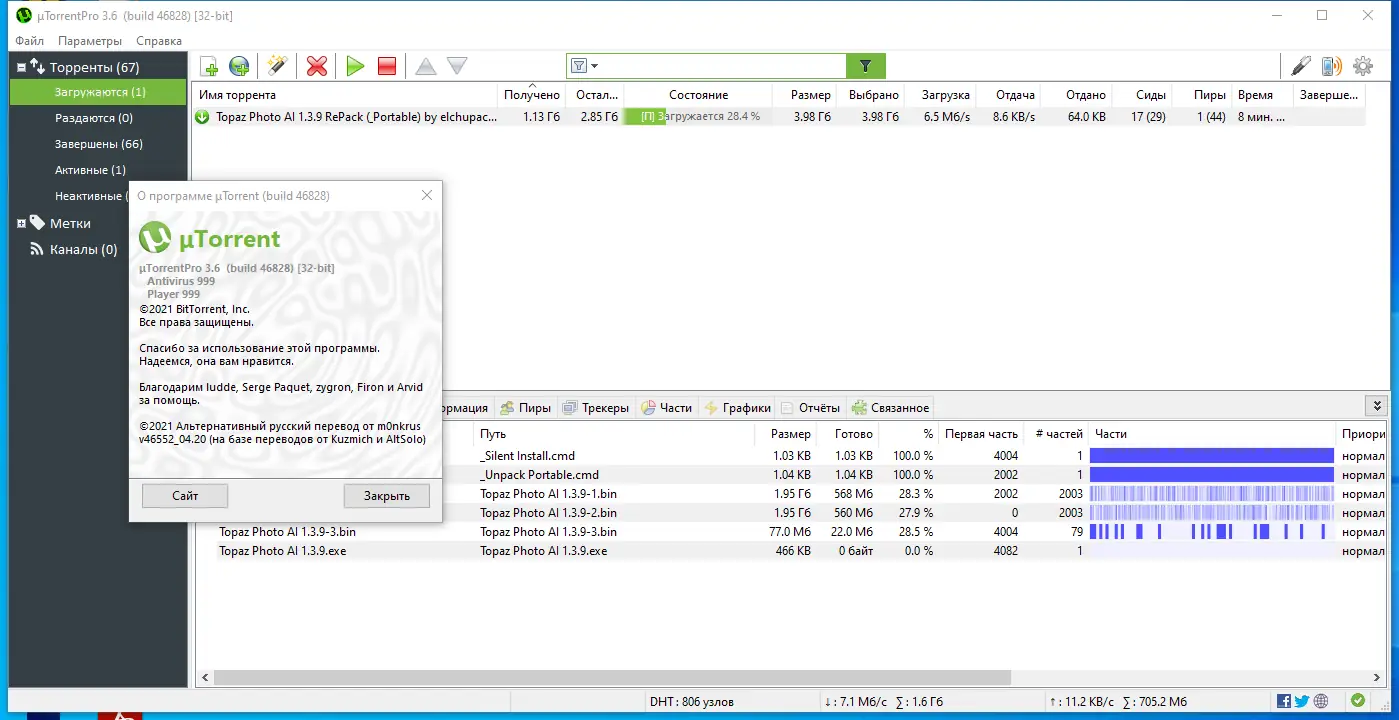Image resolution: width=1399 pixels, height=720 pixels.
Task: Click the green download status icon of Topaz torrent
Action: tap(202, 117)
